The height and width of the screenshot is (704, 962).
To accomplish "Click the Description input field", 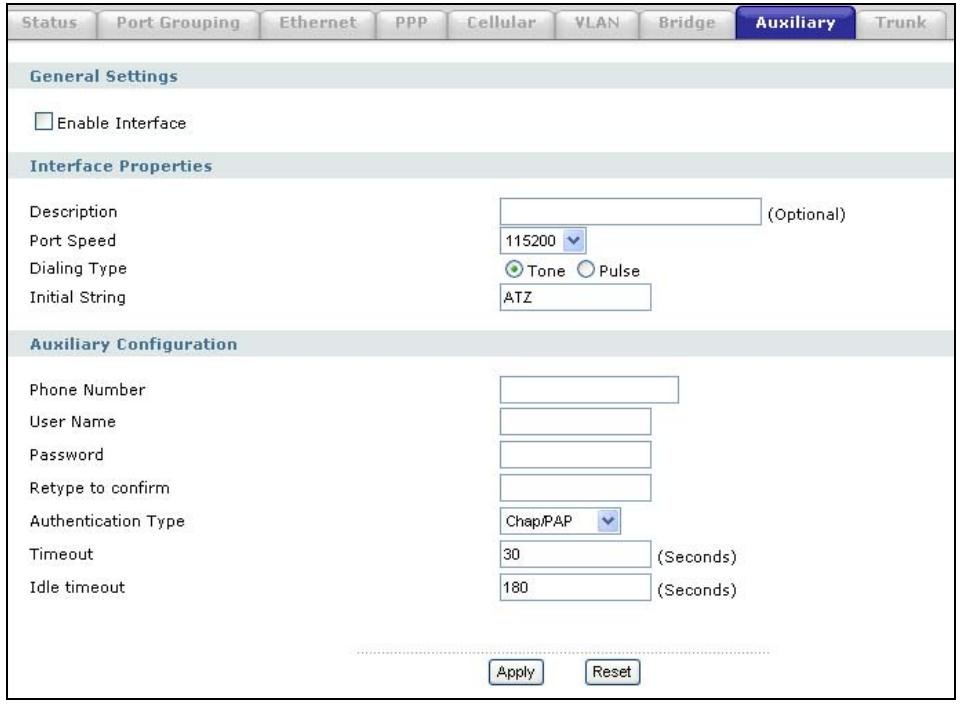I will click(x=631, y=212).
